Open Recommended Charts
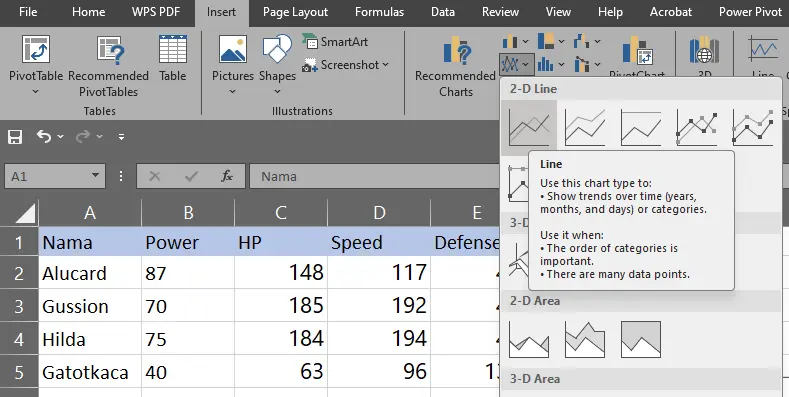Image resolution: width=789 pixels, height=397 pixels. point(455,65)
